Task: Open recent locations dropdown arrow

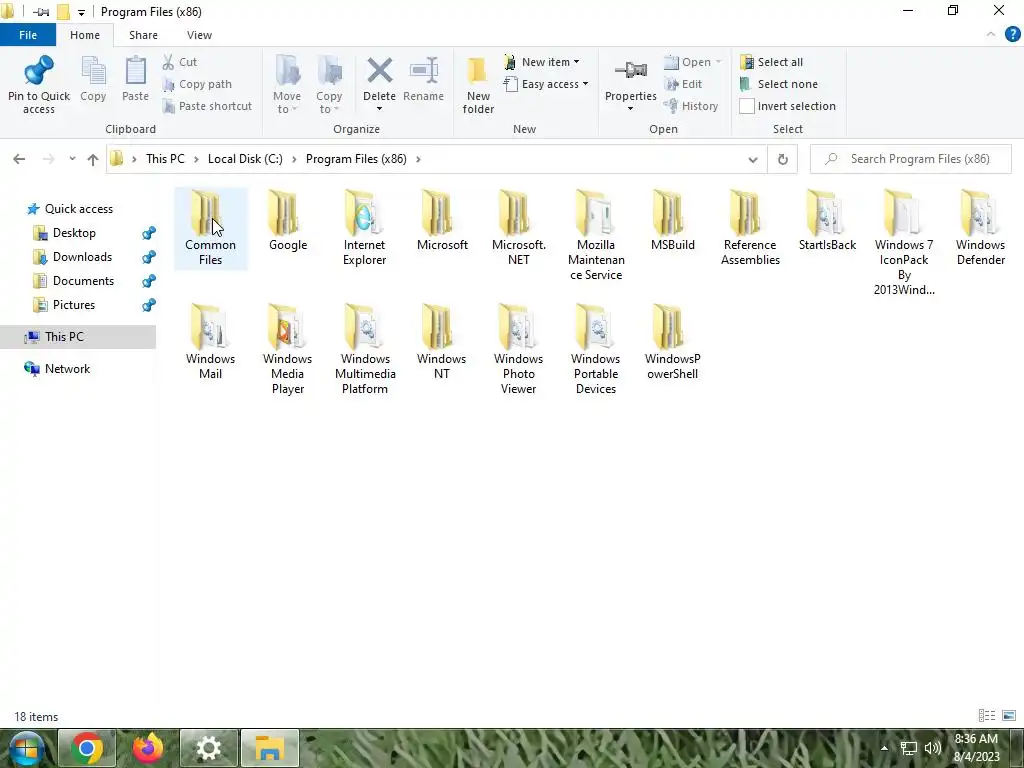Action: pyautogui.click(x=72, y=159)
